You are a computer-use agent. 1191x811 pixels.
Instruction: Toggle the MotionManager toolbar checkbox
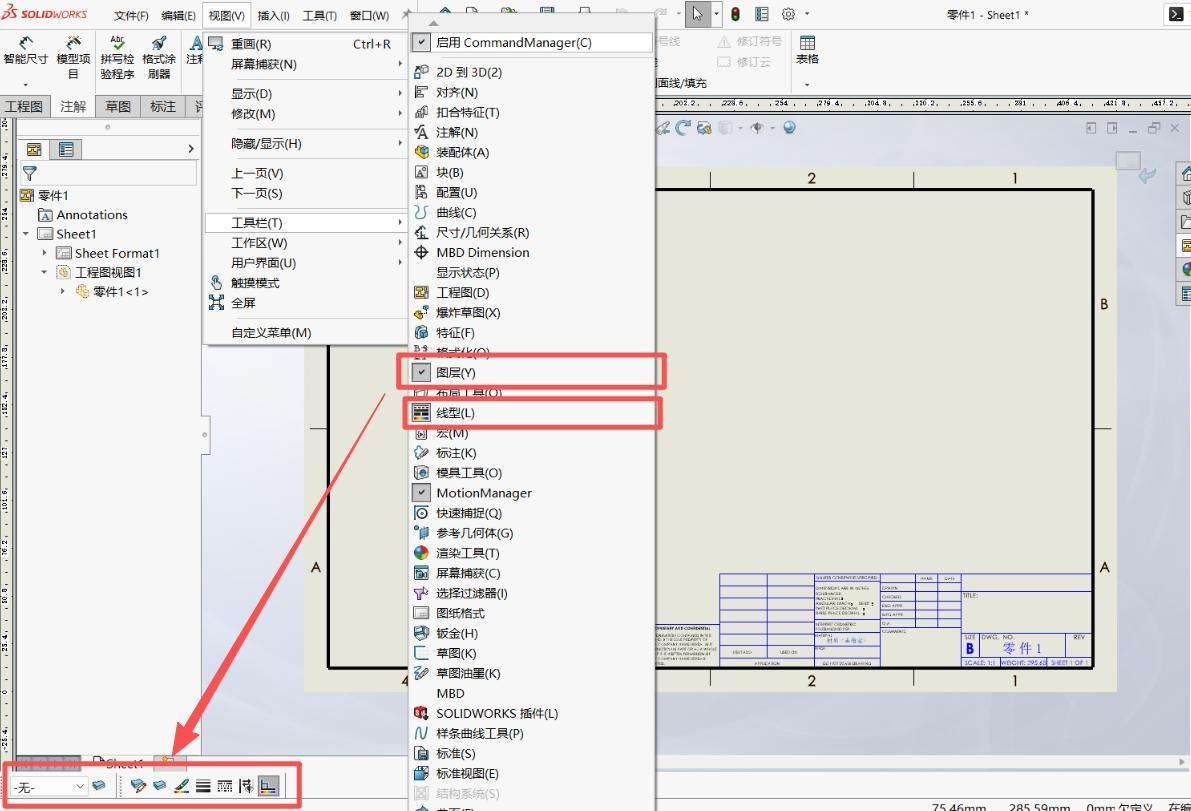point(421,493)
